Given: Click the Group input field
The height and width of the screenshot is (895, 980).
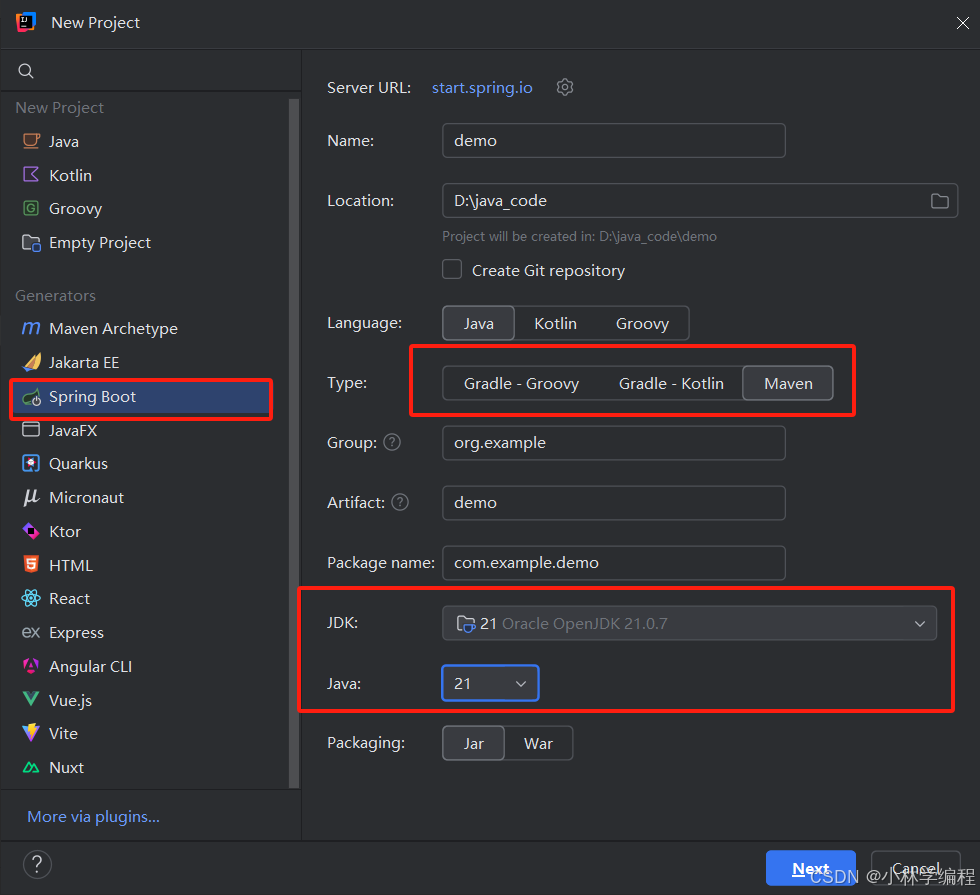Looking at the screenshot, I should pos(614,442).
